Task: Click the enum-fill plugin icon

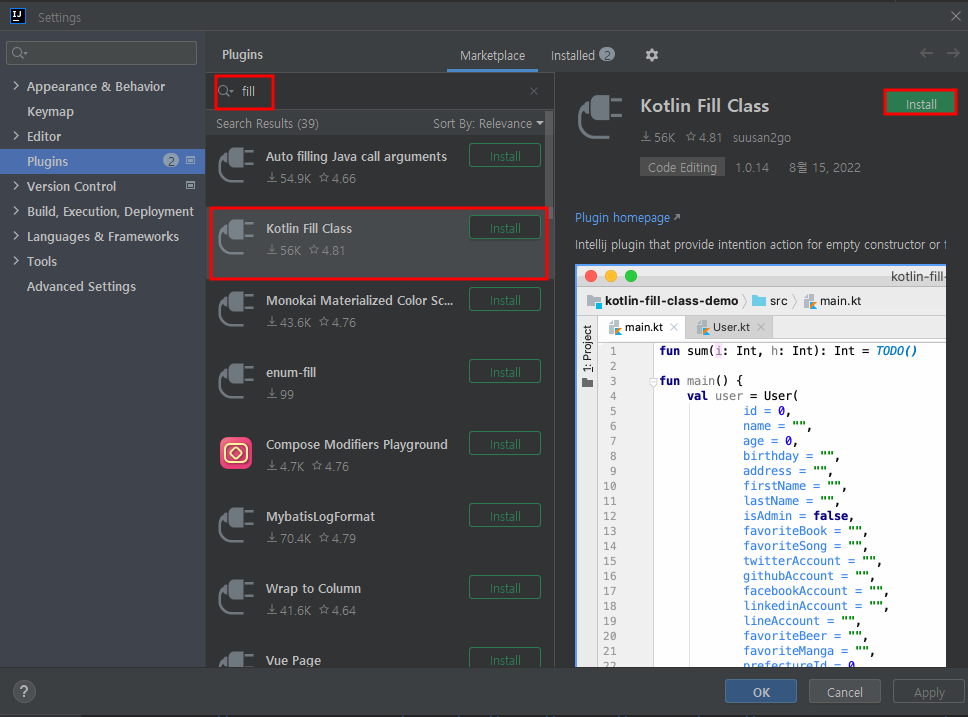Action: pyautogui.click(x=236, y=381)
